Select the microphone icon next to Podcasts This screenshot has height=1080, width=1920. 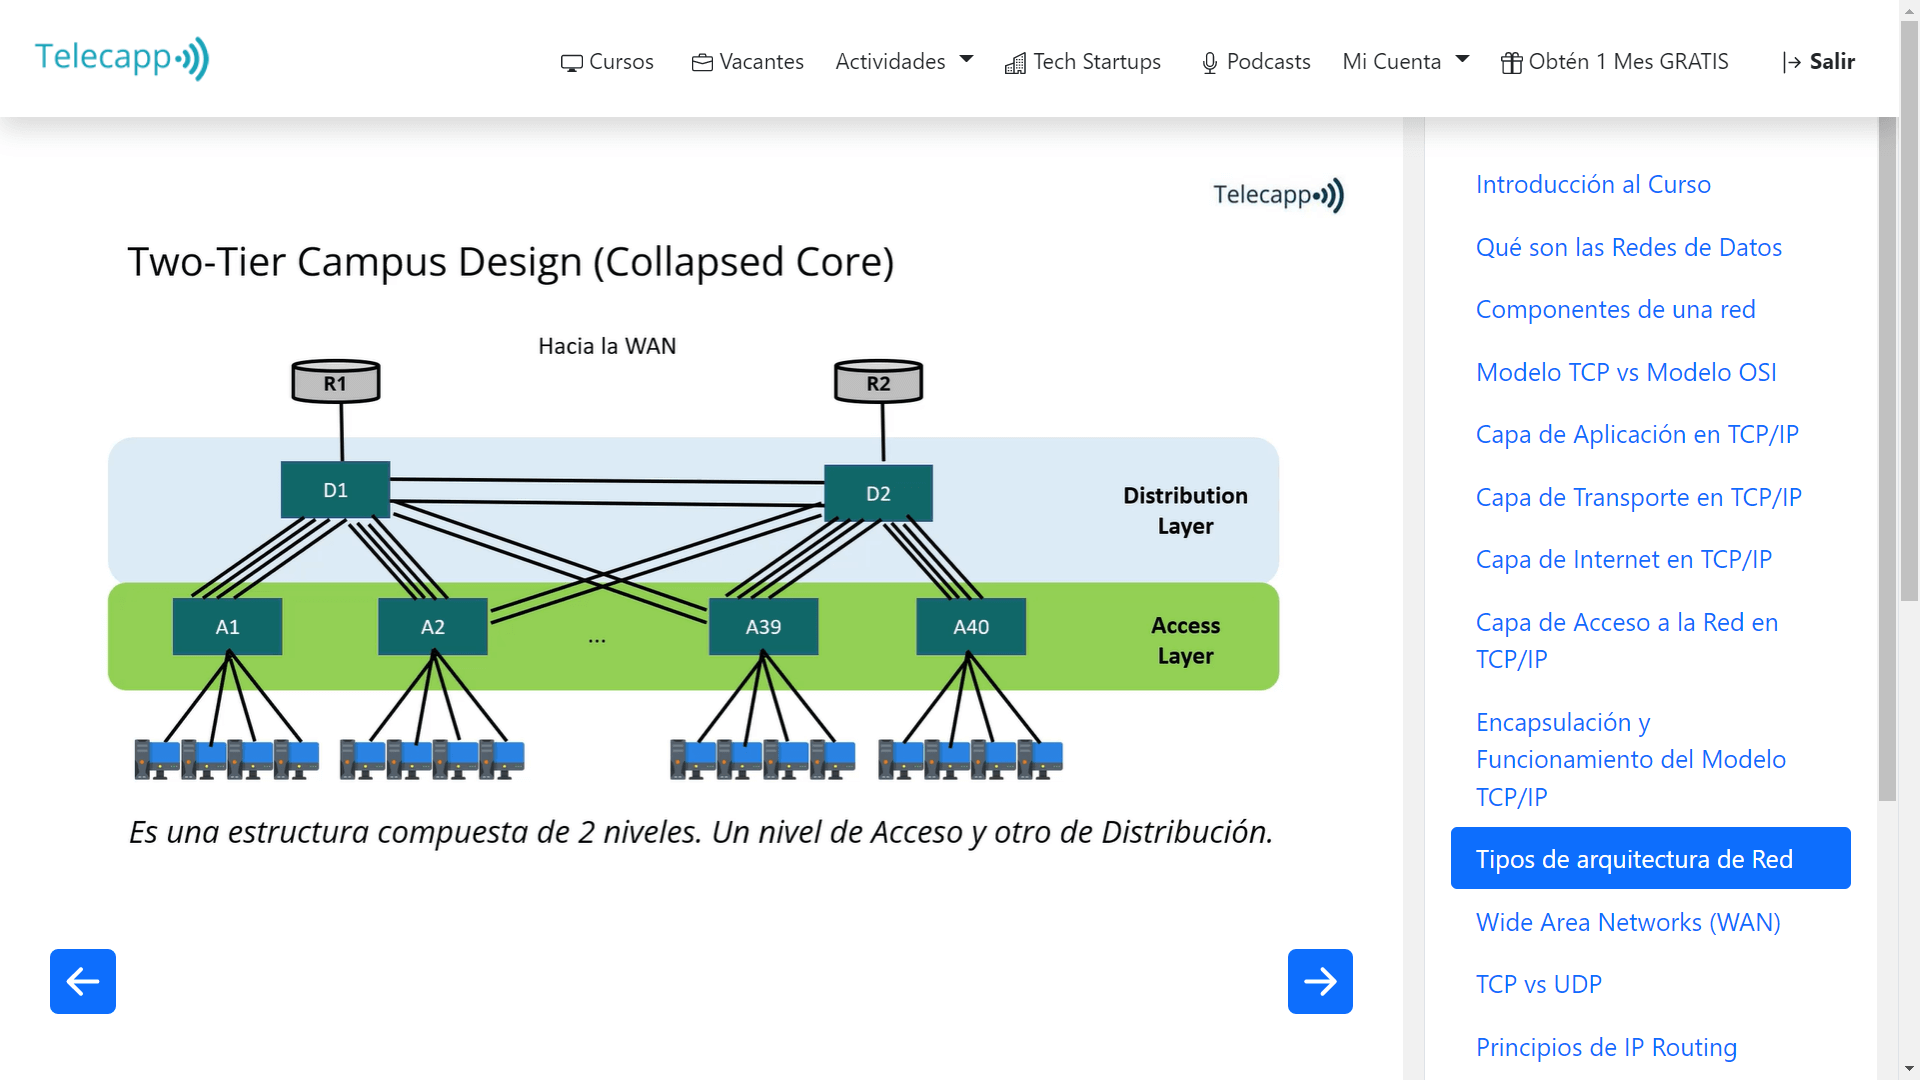pos(1209,62)
